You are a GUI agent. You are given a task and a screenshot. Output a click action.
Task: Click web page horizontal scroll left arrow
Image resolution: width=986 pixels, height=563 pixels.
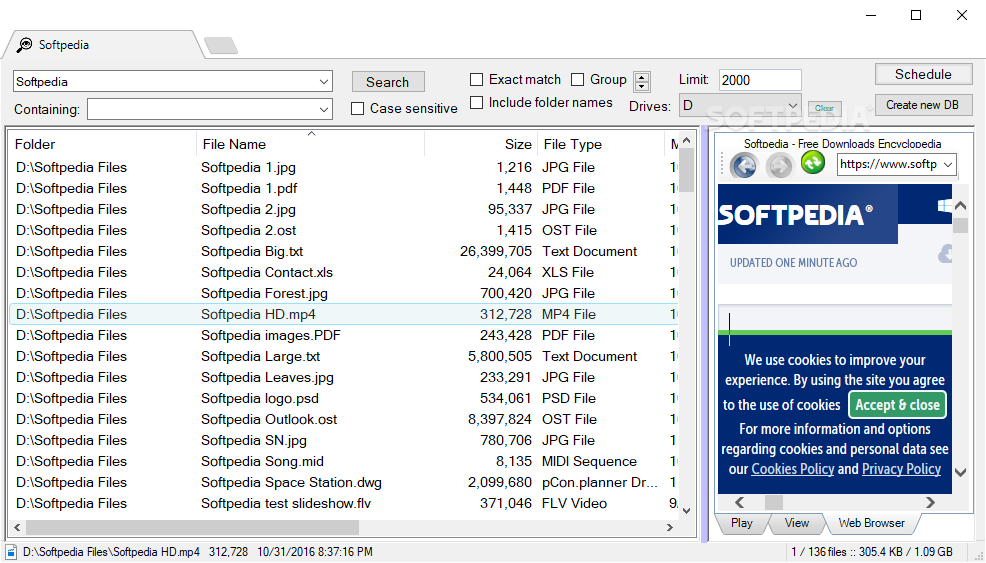pyautogui.click(x=740, y=502)
